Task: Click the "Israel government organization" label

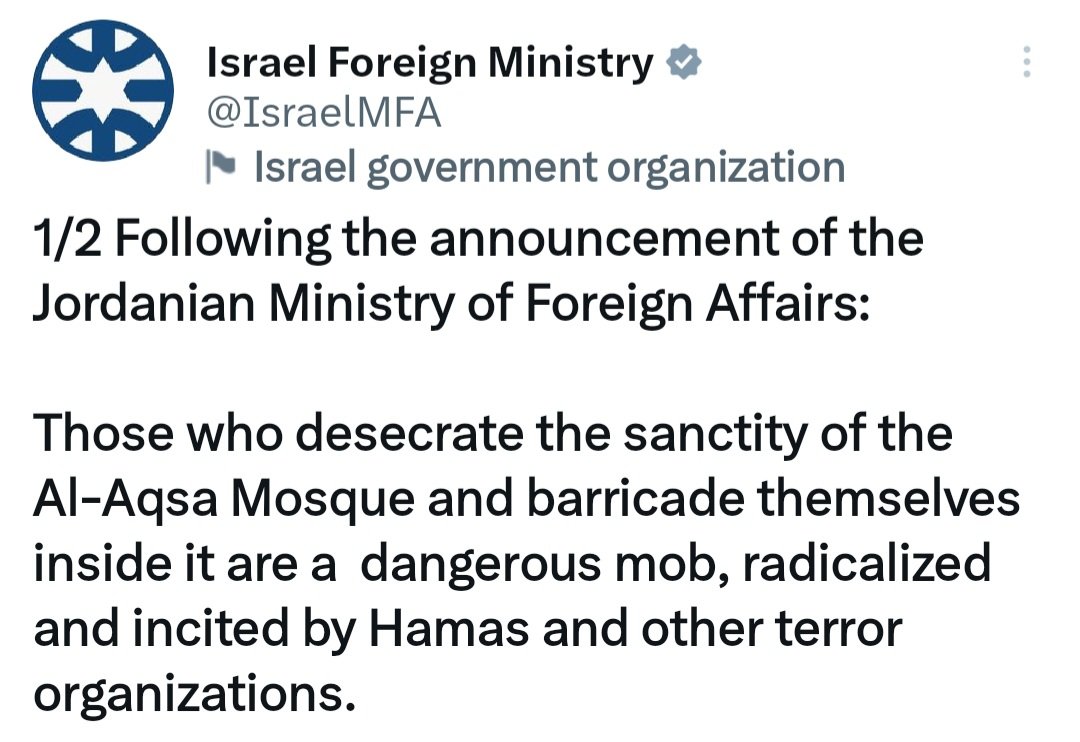Action: (x=549, y=167)
